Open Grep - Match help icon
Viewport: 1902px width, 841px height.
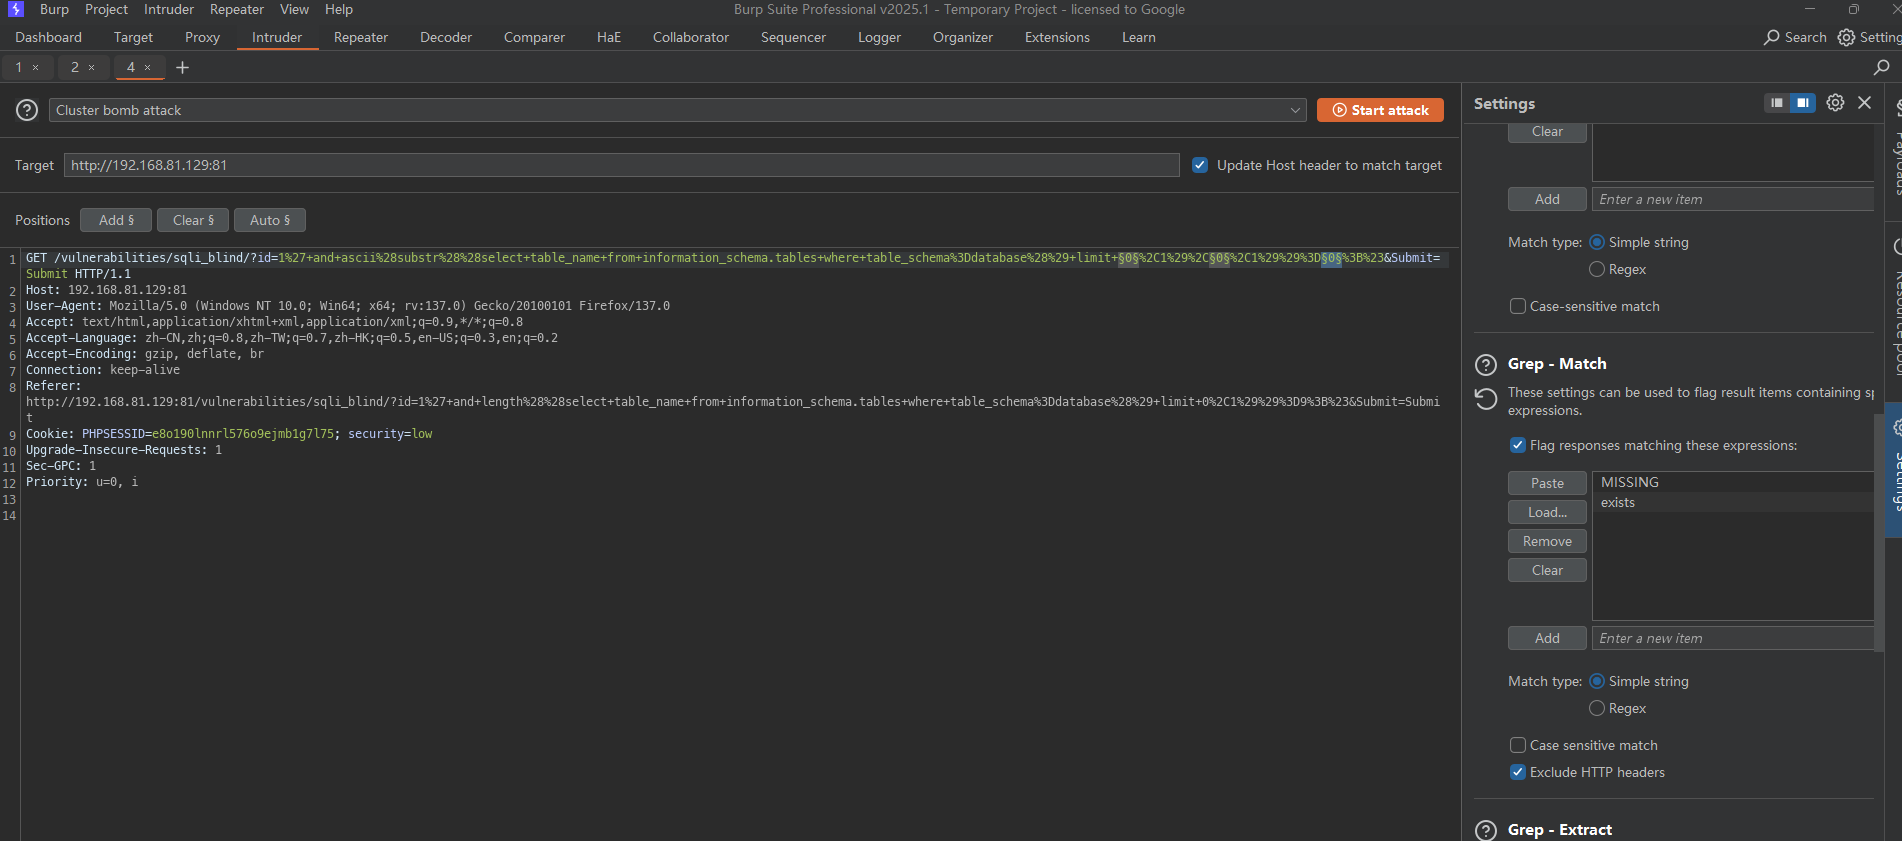tap(1486, 364)
